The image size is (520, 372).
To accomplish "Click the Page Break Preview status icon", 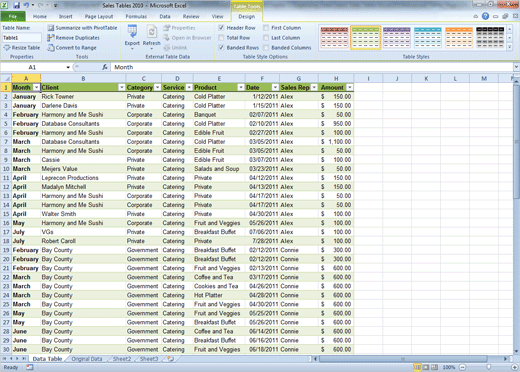I will pos(434,367).
